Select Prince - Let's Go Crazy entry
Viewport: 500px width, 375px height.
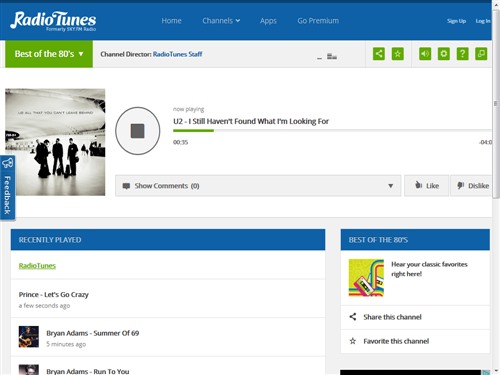pyautogui.click(x=54, y=295)
